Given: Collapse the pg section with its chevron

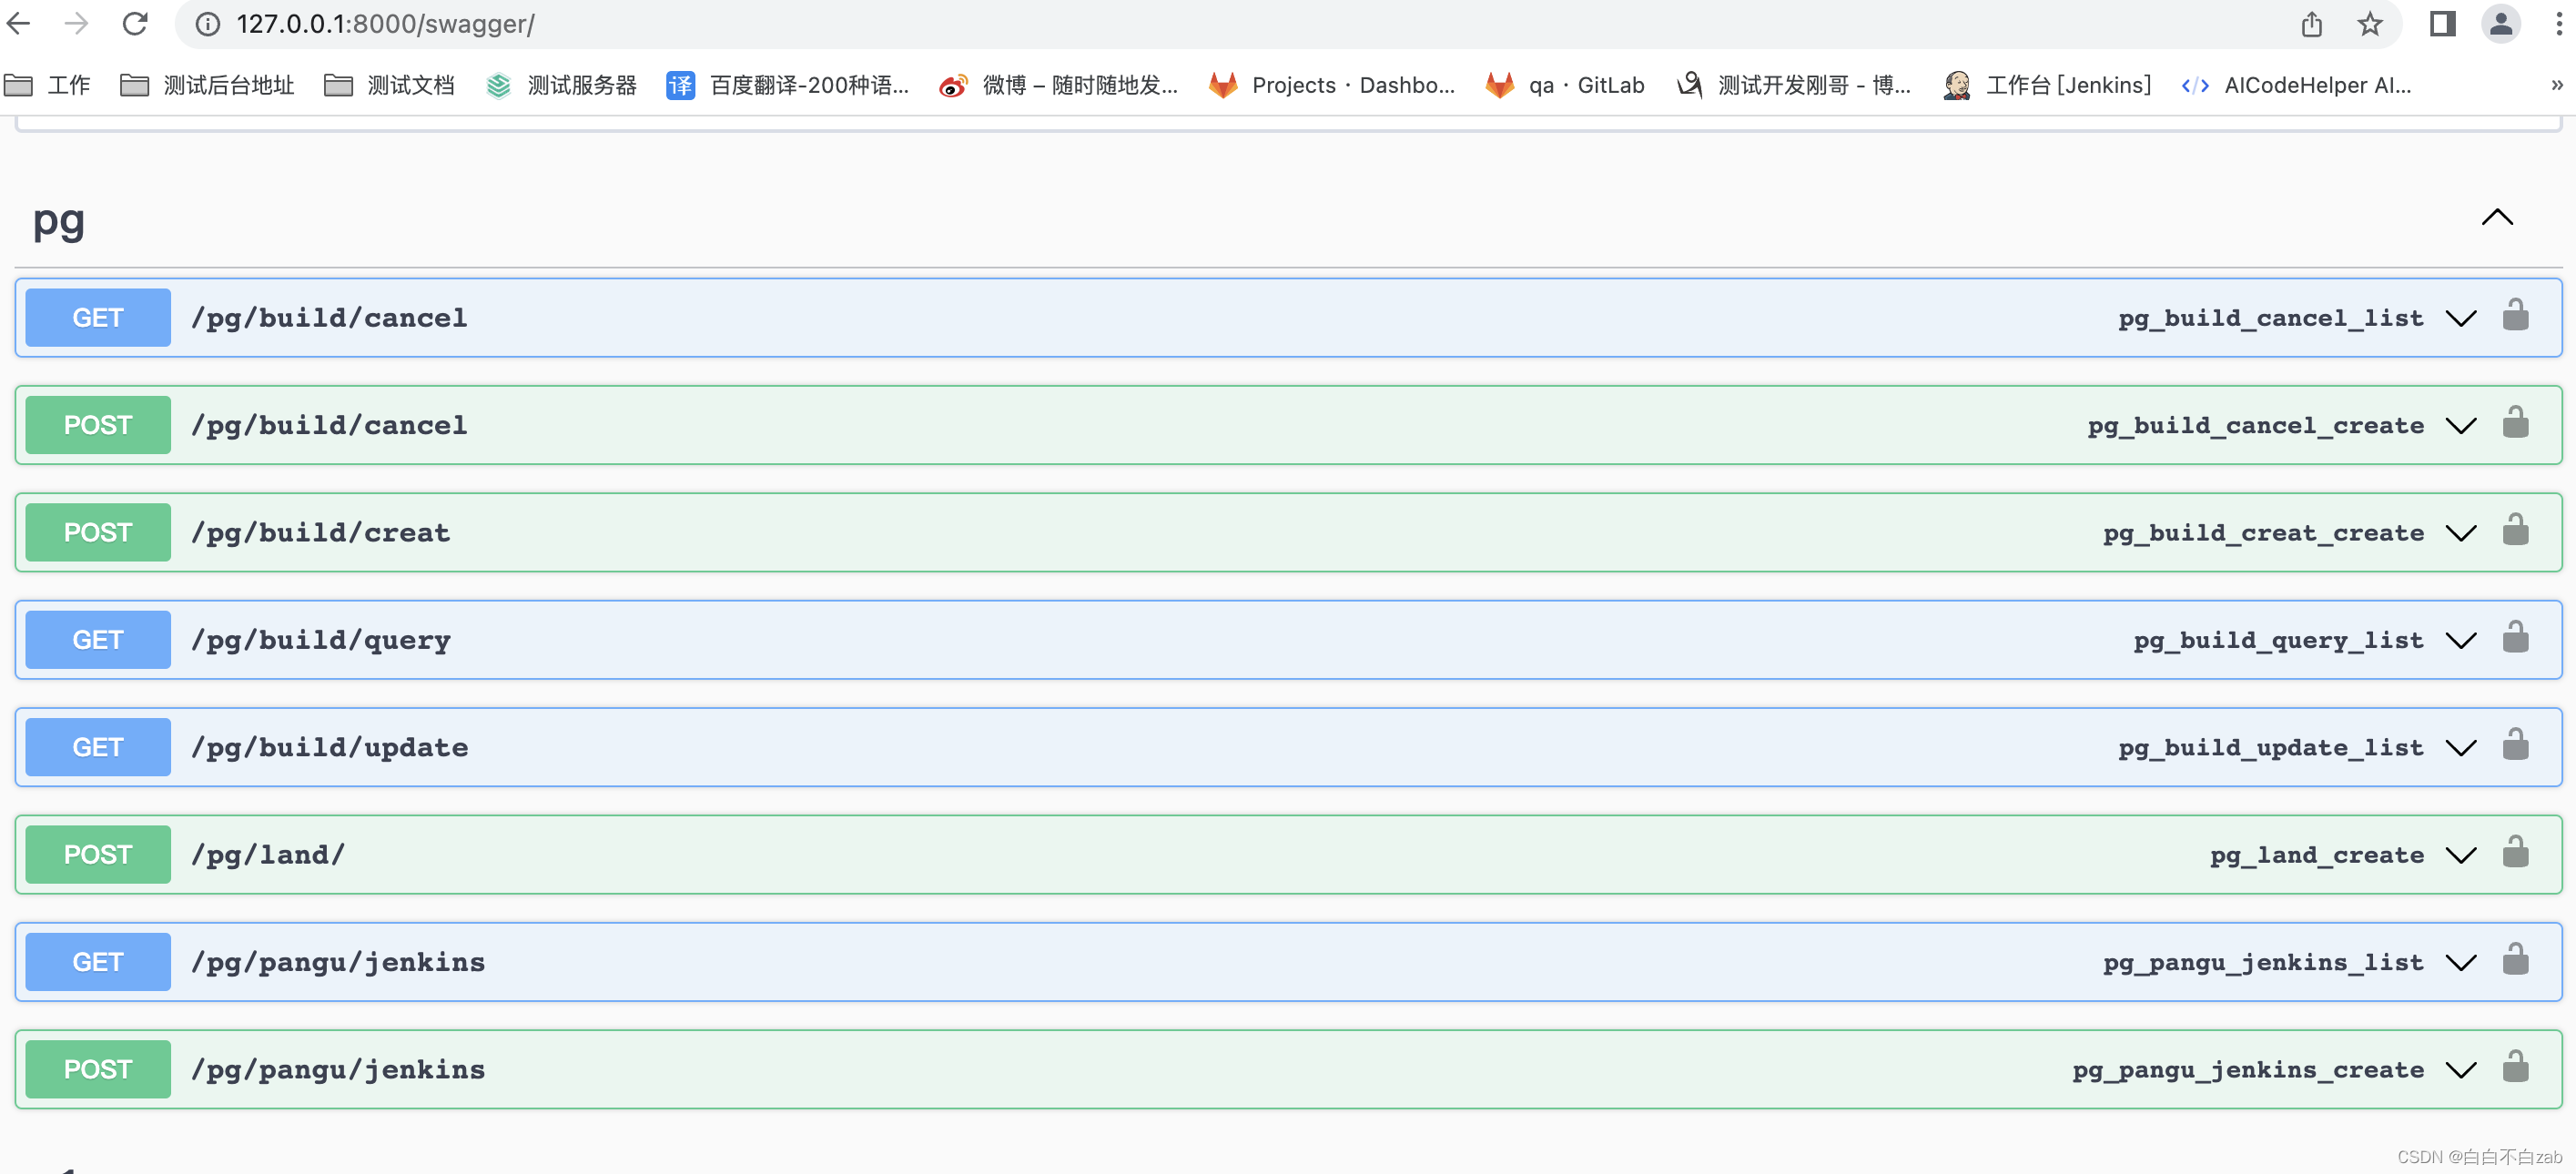Looking at the screenshot, I should 2497,217.
